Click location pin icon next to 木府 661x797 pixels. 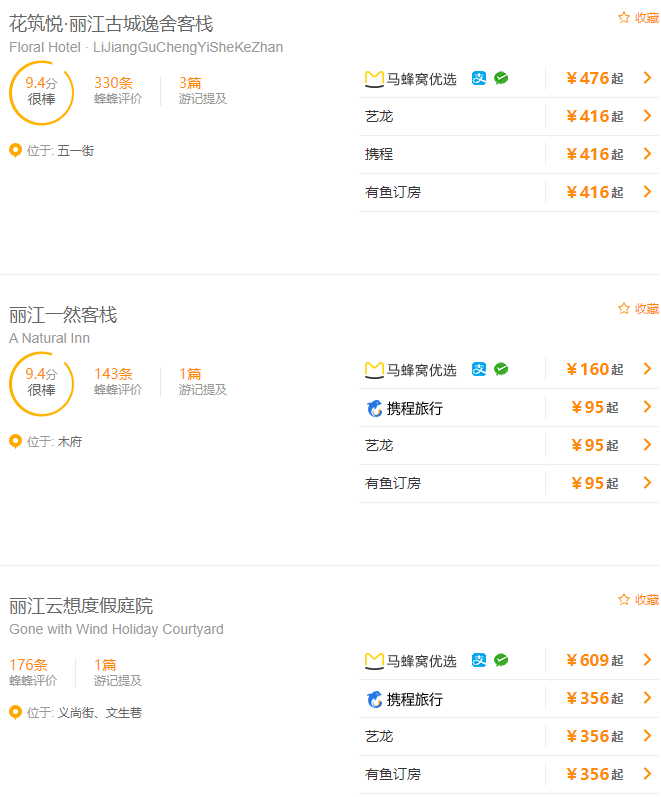point(15,441)
